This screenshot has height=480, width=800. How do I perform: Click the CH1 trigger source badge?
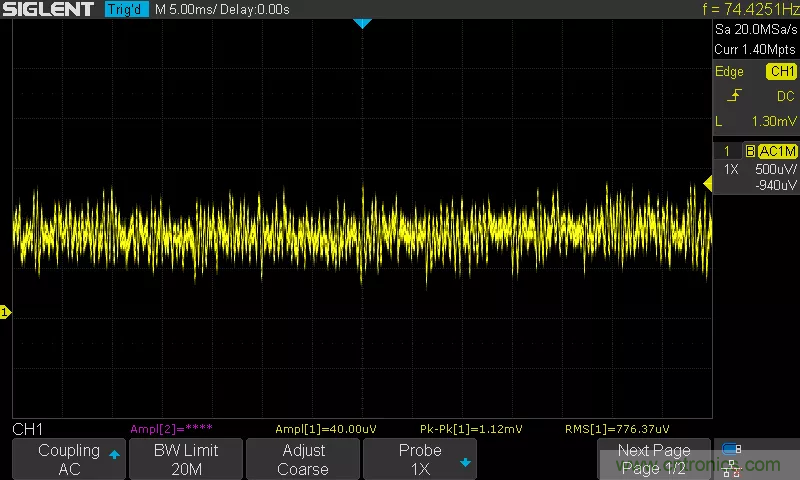(781, 72)
